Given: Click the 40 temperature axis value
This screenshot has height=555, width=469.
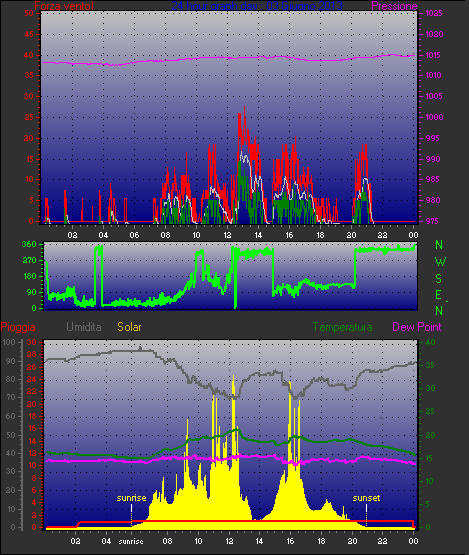Looking at the screenshot, I should pos(430,342).
